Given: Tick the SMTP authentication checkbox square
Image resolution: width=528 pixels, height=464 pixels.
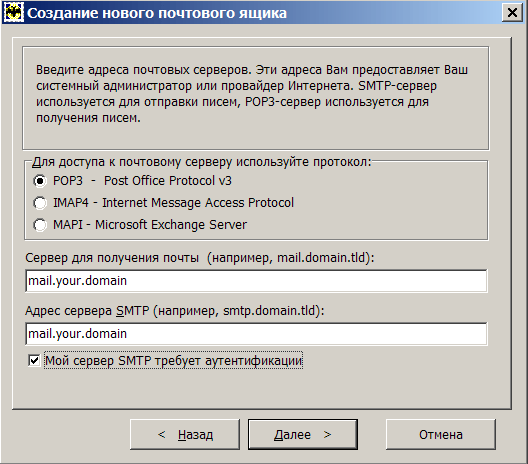Looking at the screenshot, I should (x=34, y=361).
